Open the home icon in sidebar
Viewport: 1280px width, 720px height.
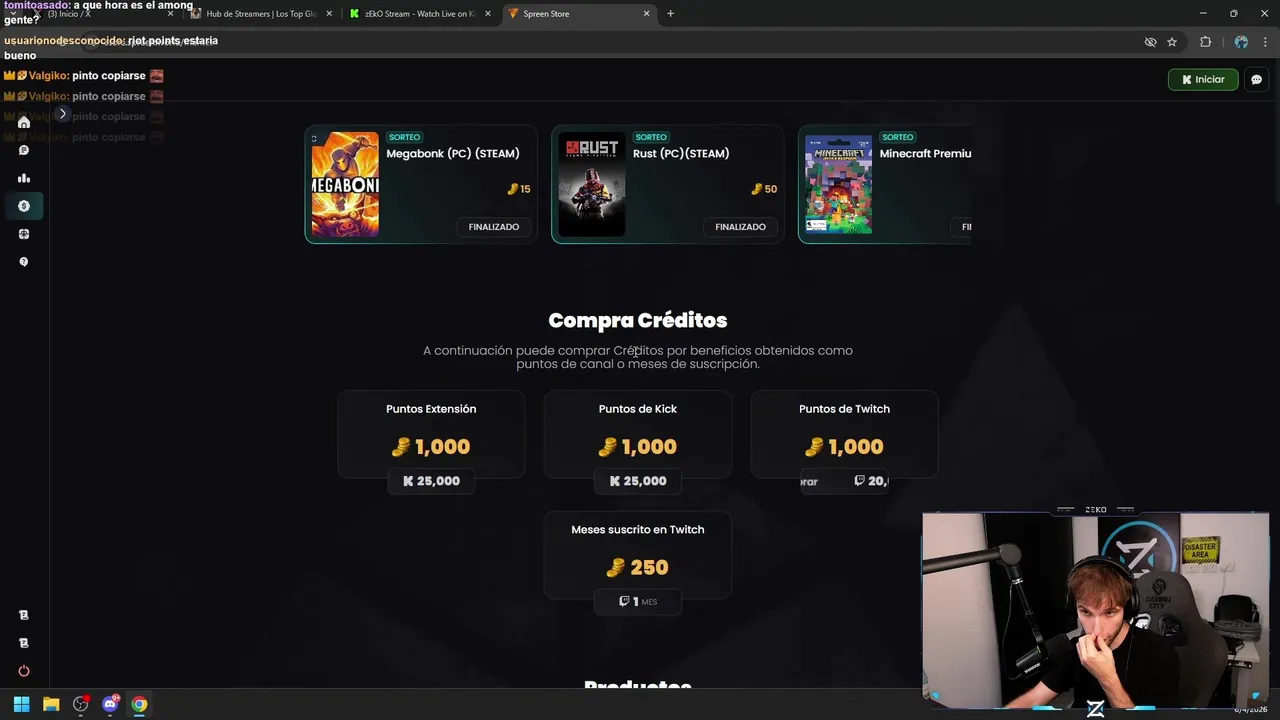(24, 122)
